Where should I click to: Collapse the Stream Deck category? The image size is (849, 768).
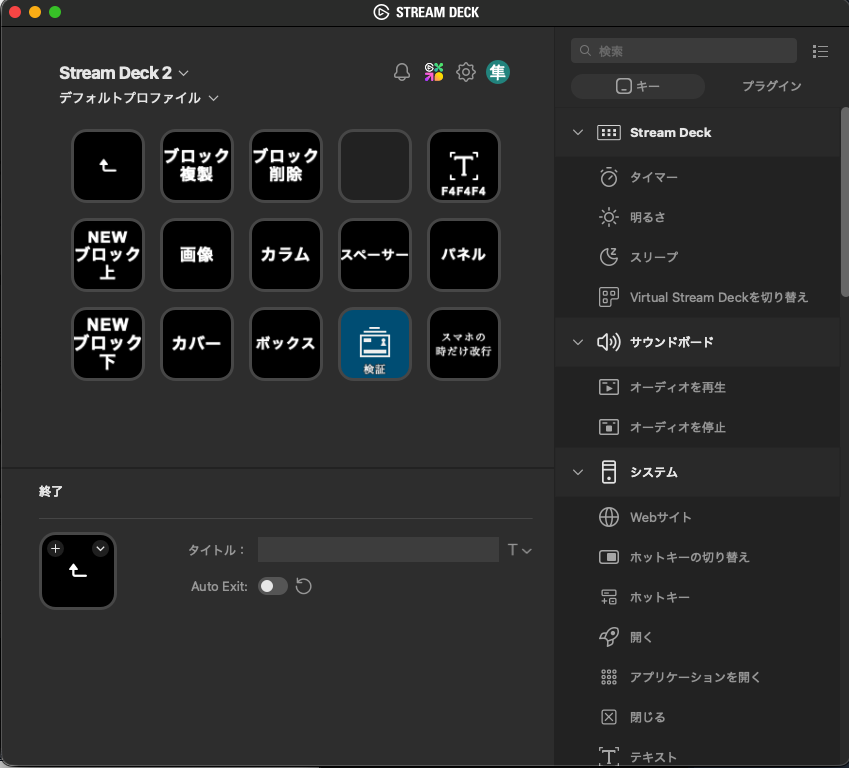(x=578, y=133)
